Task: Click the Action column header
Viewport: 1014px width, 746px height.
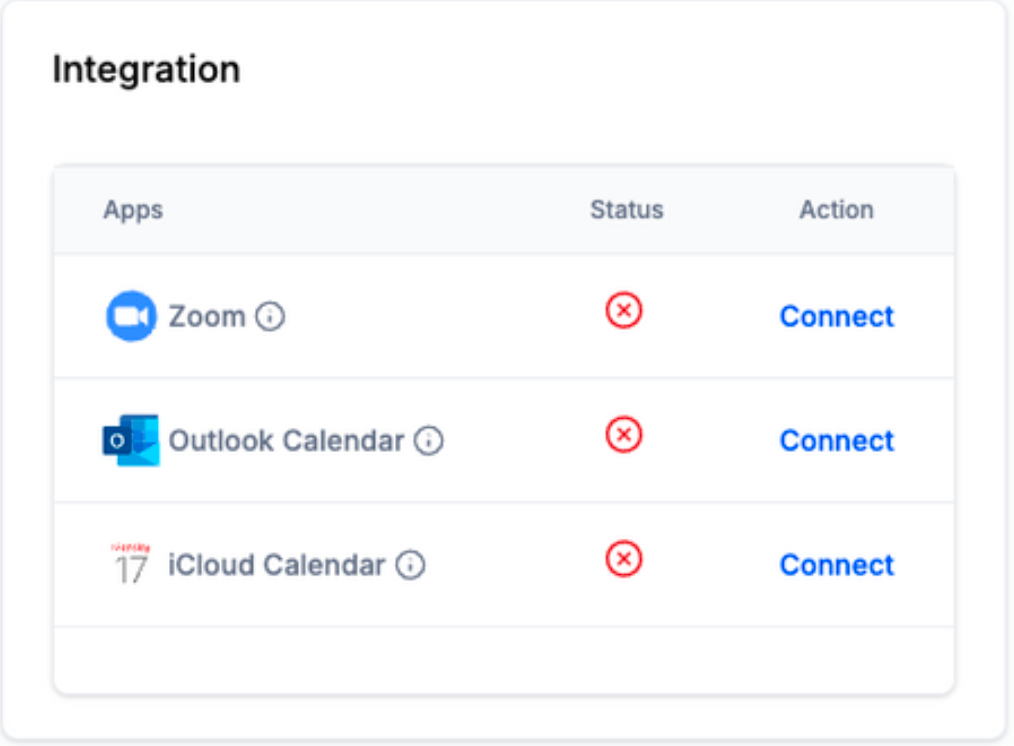Action: (837, 209)
